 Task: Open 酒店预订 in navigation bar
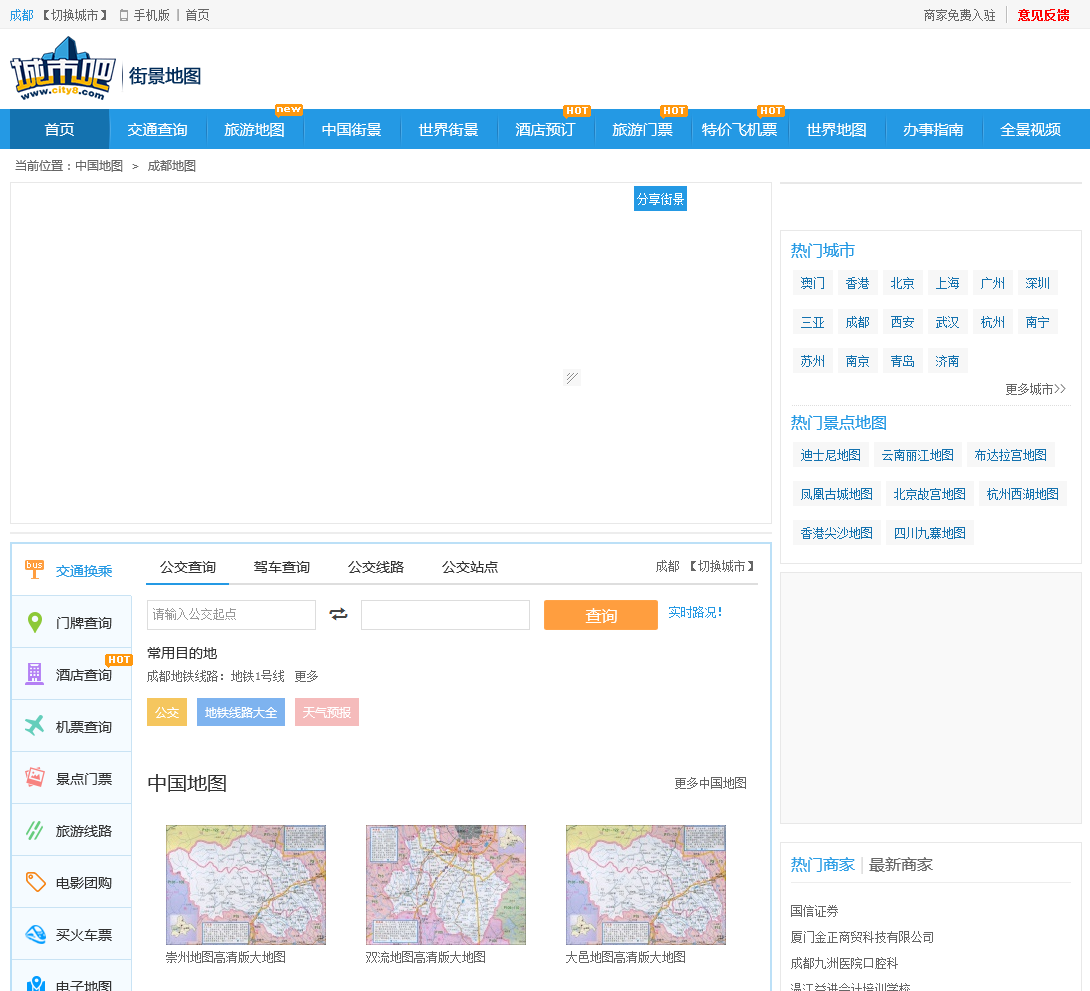[x=545, y=129]
